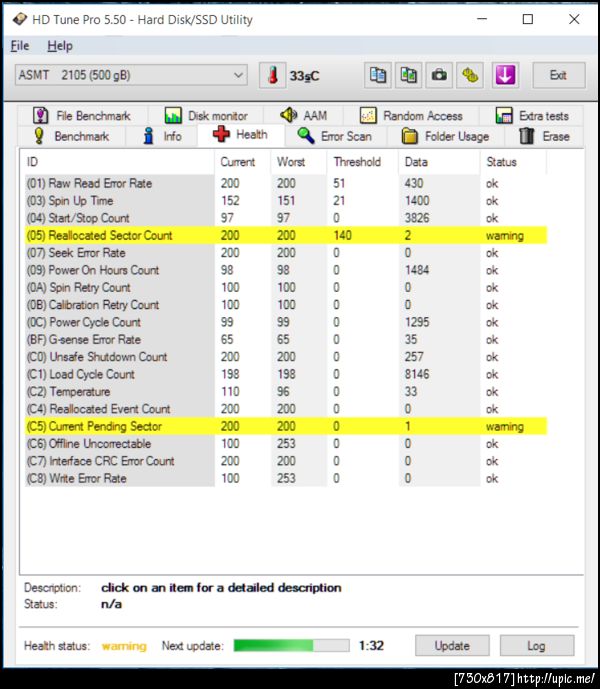
Task: Select the (C8) Write Error Rate row
Action: coord(286,479)
